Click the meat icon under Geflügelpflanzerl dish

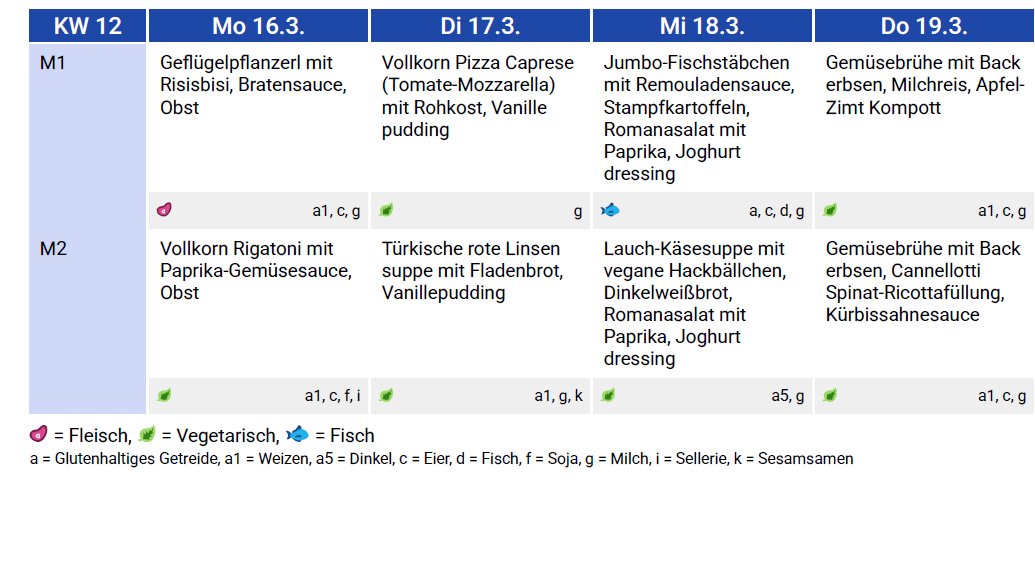coord(165,210)
